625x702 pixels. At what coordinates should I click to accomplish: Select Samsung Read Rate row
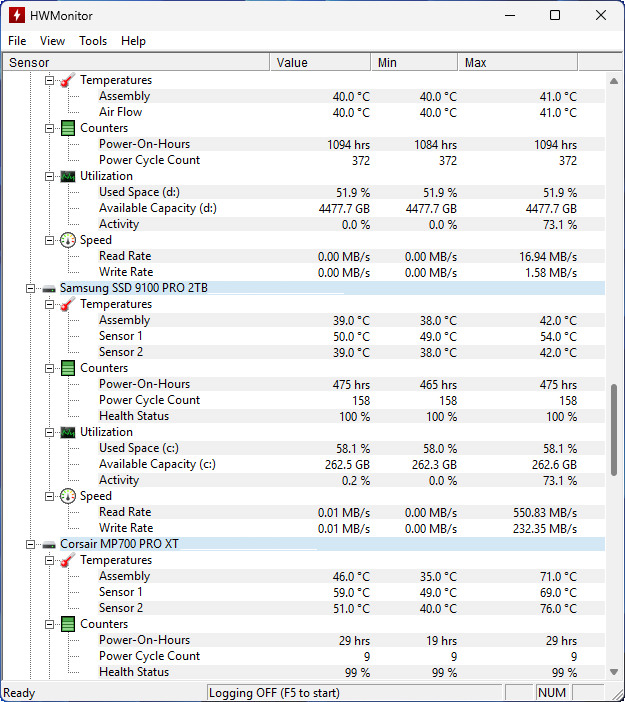point(351,512)
